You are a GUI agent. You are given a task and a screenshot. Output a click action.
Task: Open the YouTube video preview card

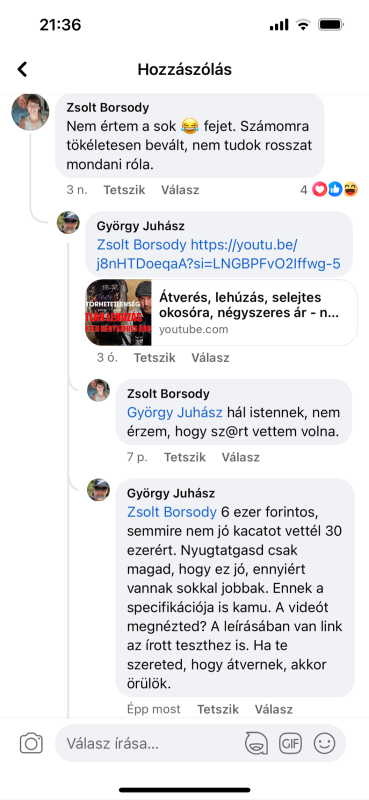222,313
